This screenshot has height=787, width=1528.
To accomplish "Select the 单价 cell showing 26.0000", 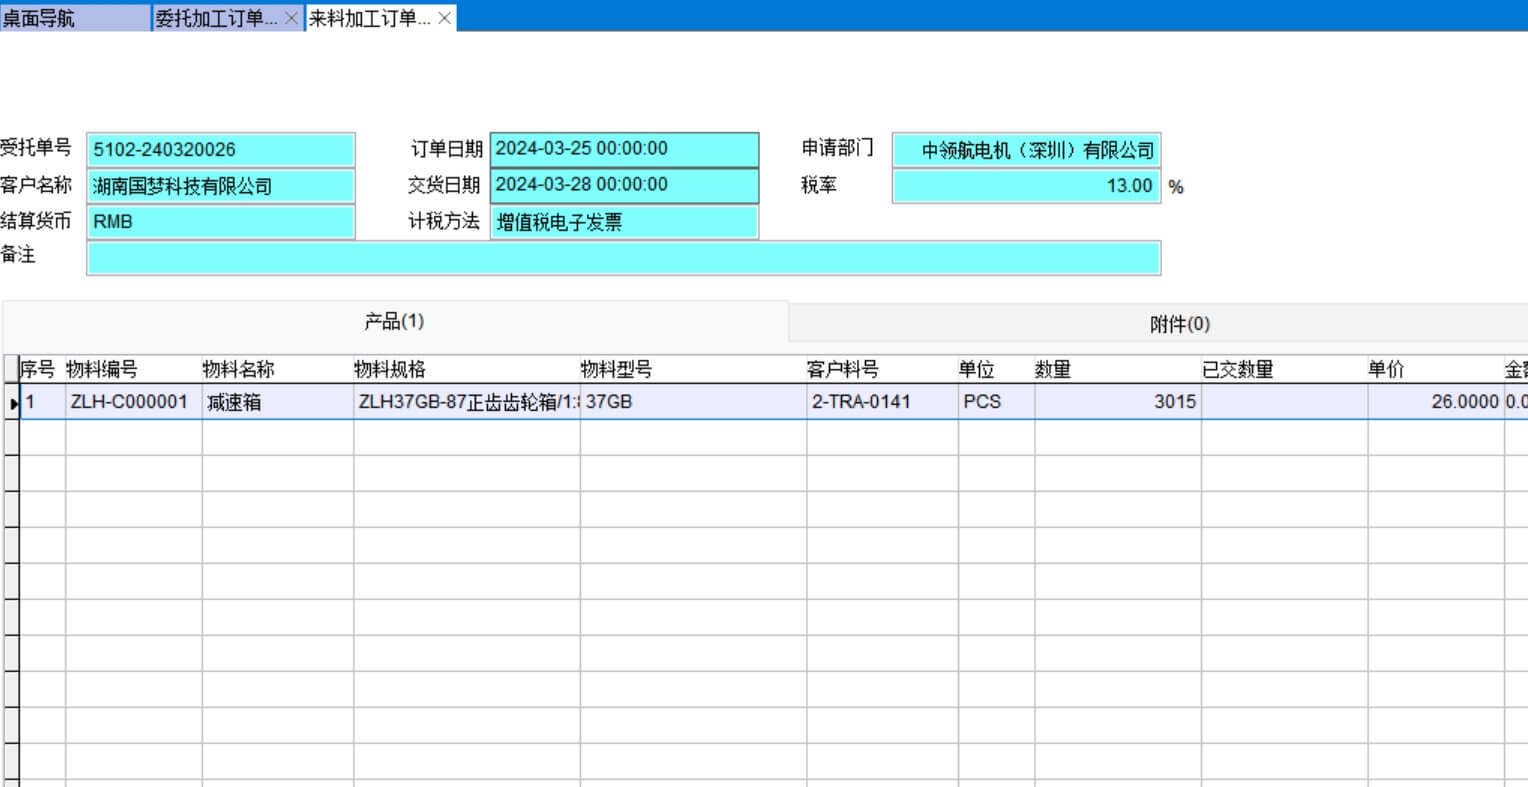I will (1435, 402).
